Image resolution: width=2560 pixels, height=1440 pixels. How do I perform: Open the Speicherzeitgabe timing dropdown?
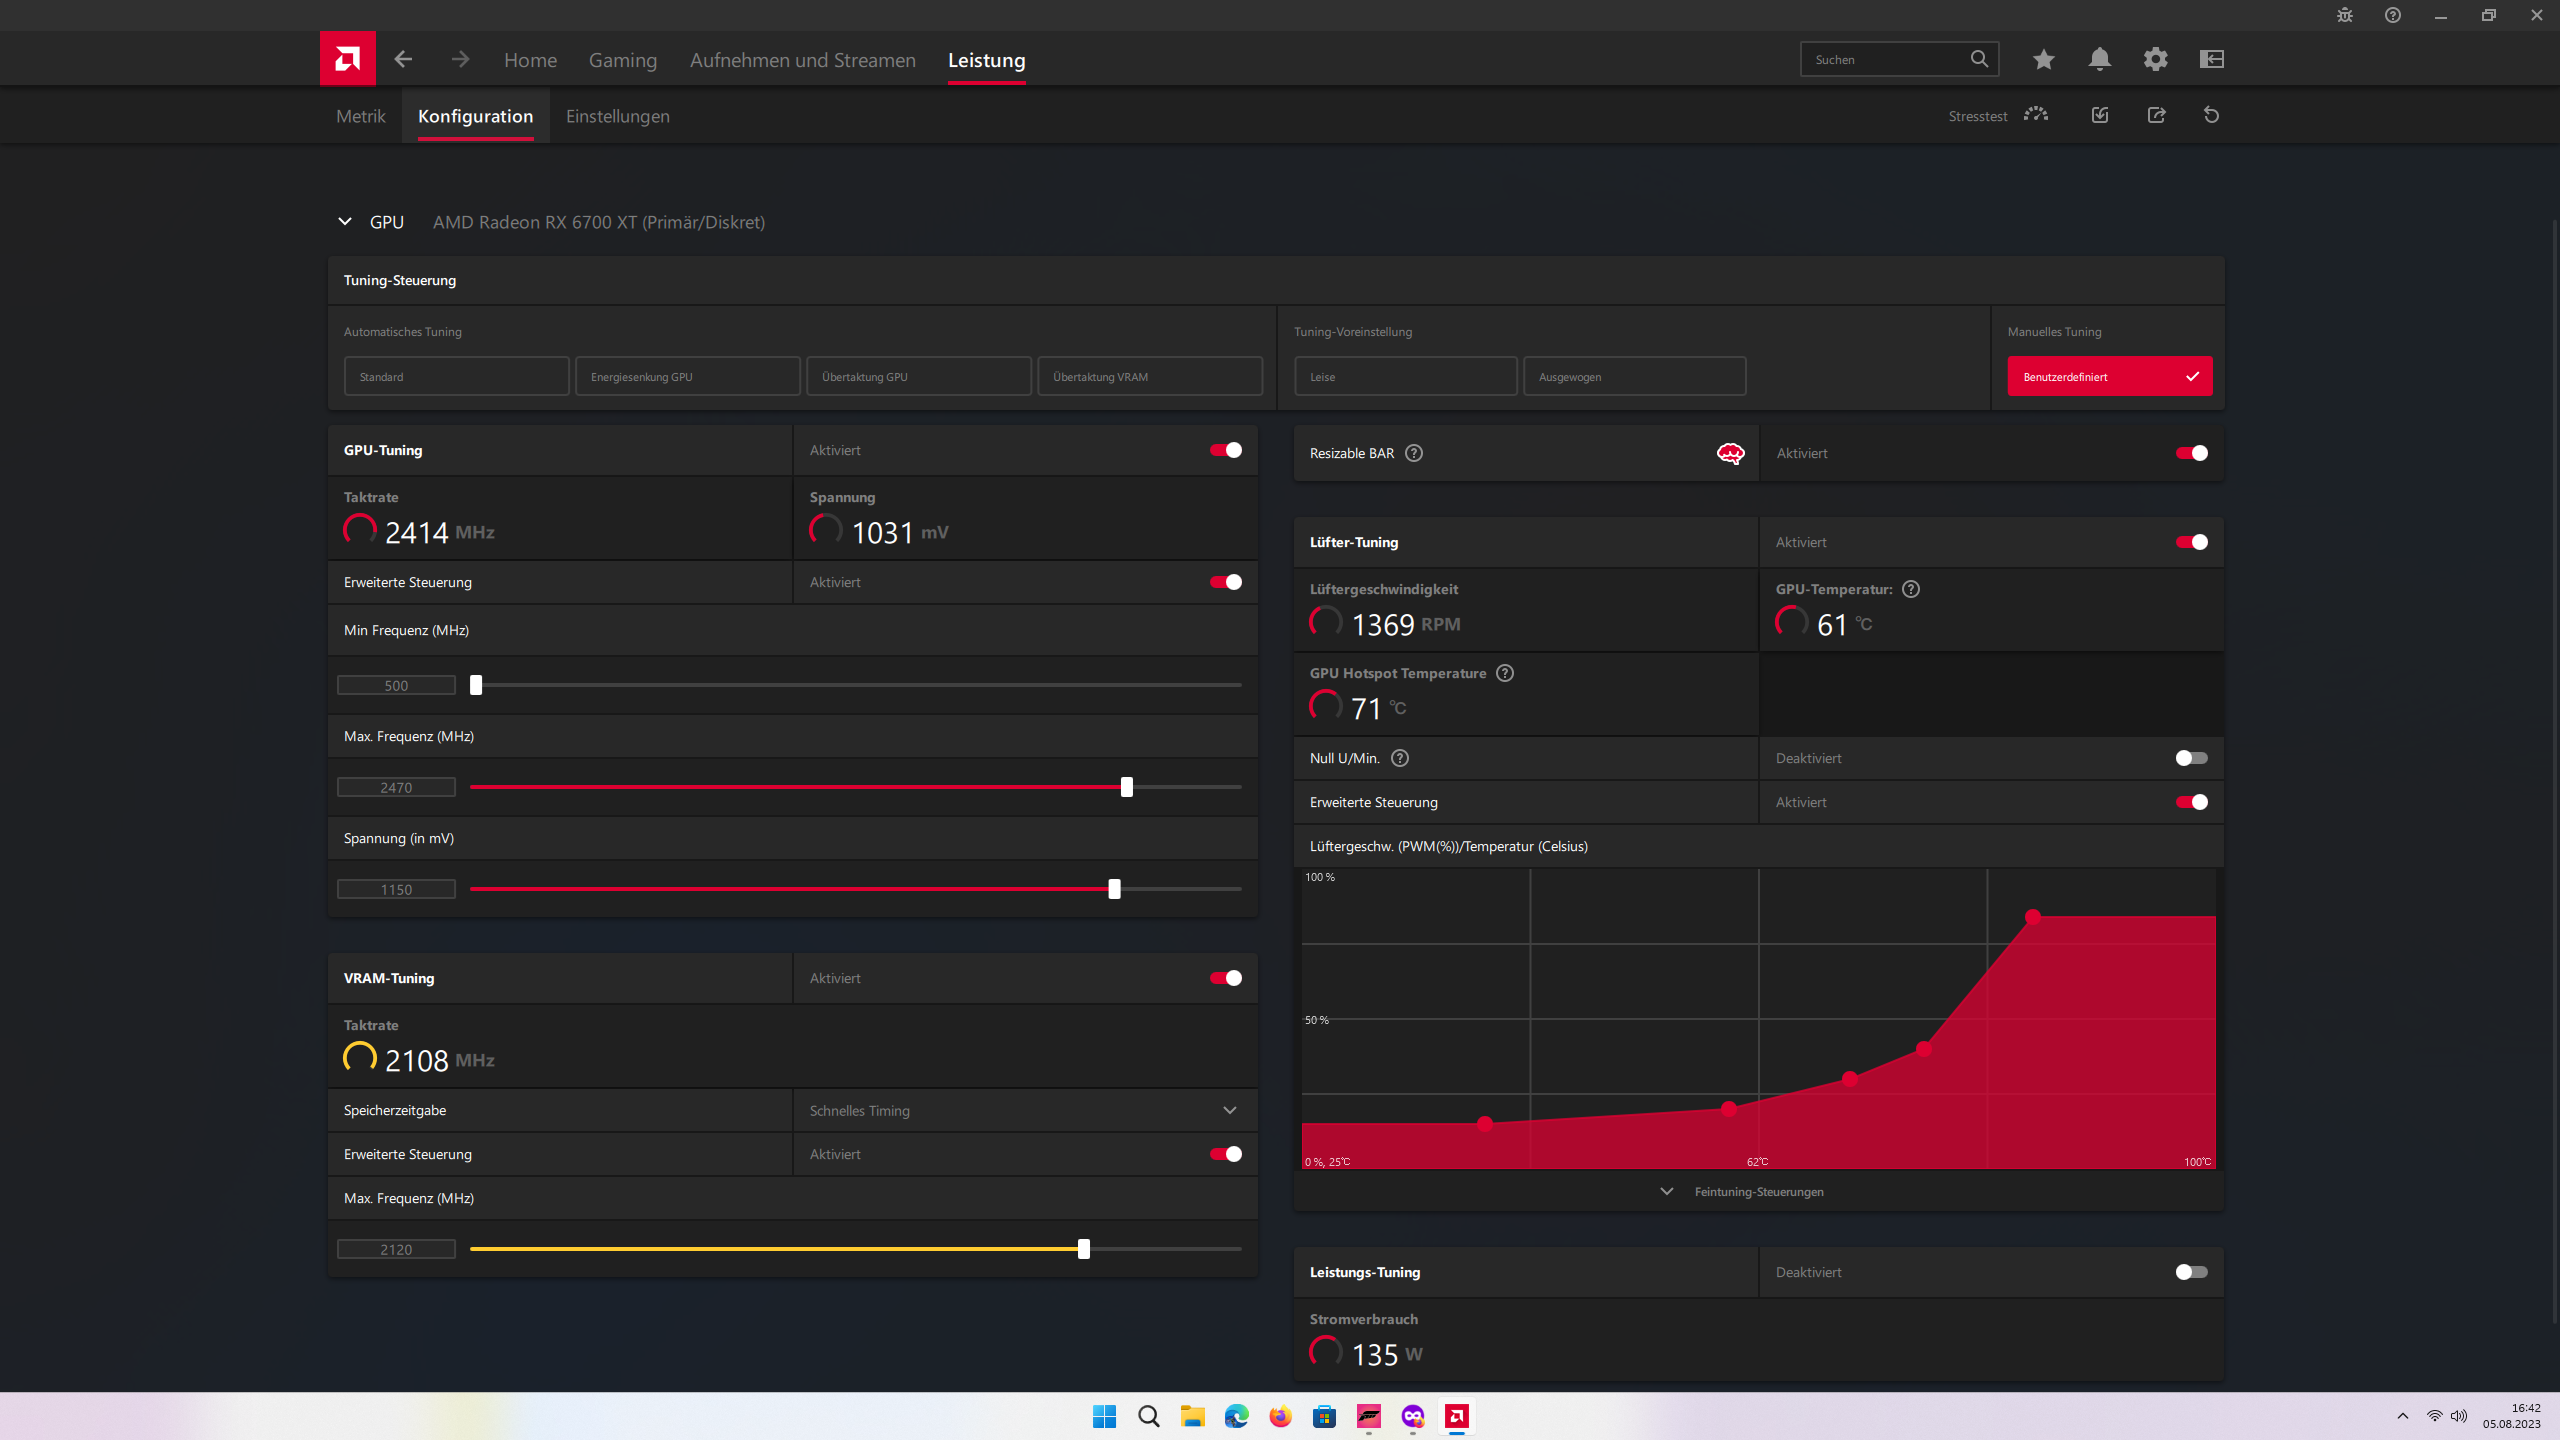click(1229, 1110)
